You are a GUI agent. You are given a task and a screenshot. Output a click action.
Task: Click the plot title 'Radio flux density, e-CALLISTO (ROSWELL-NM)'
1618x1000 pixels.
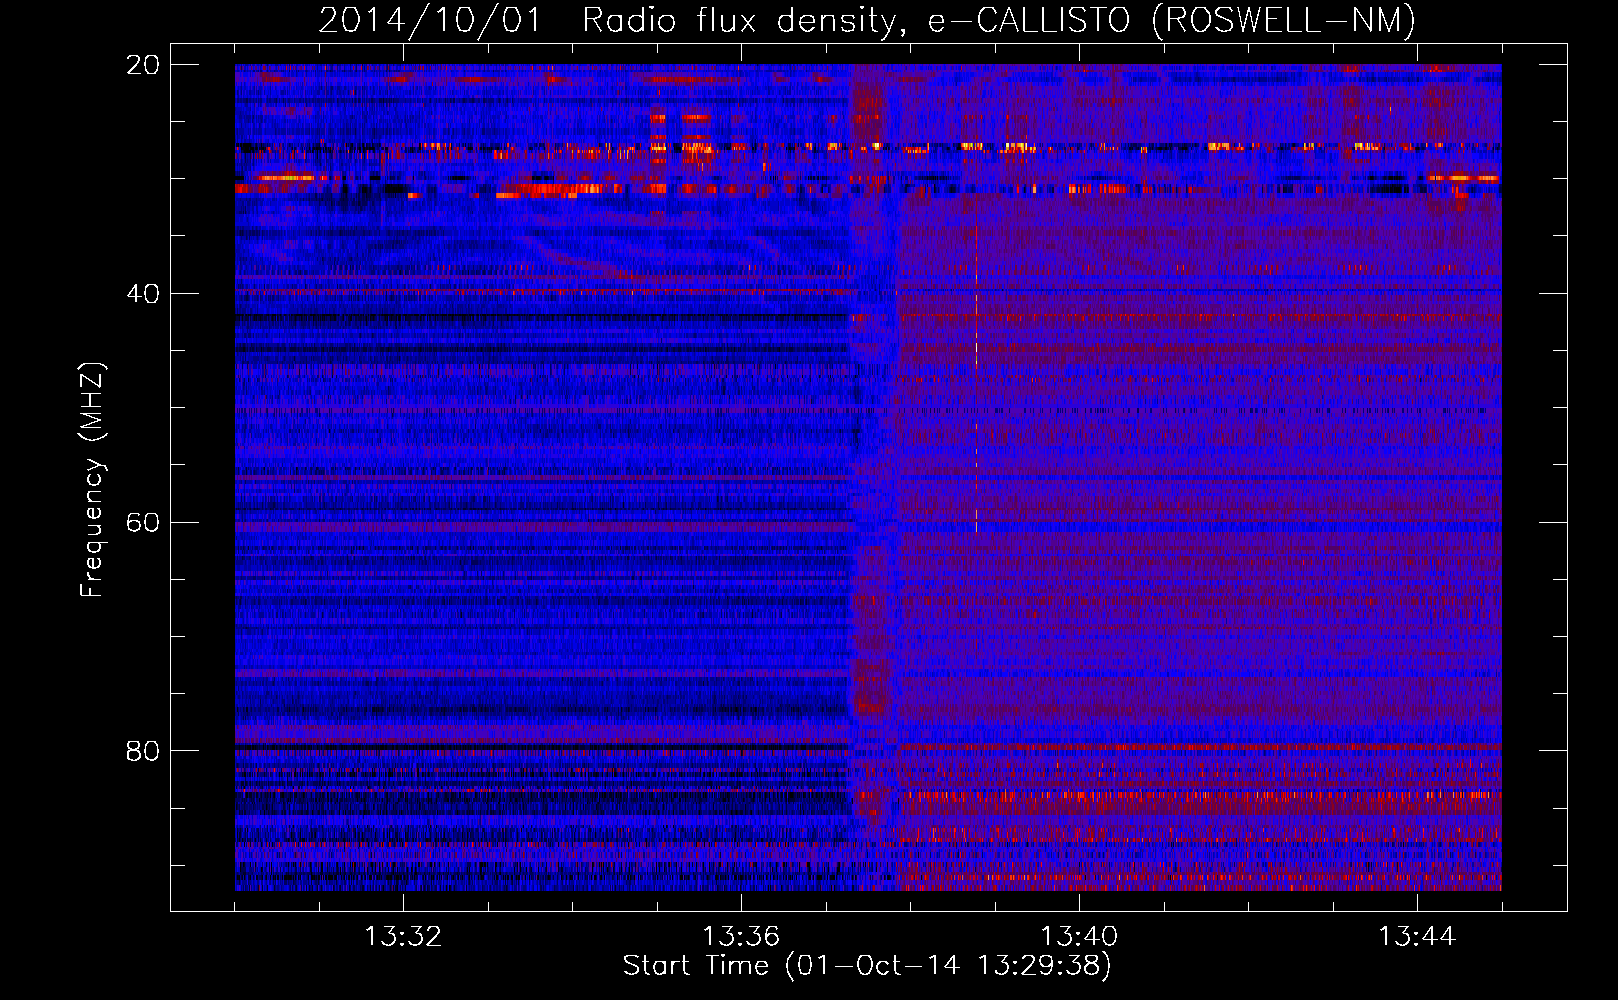pyautogui.click(x=999, y=20)
